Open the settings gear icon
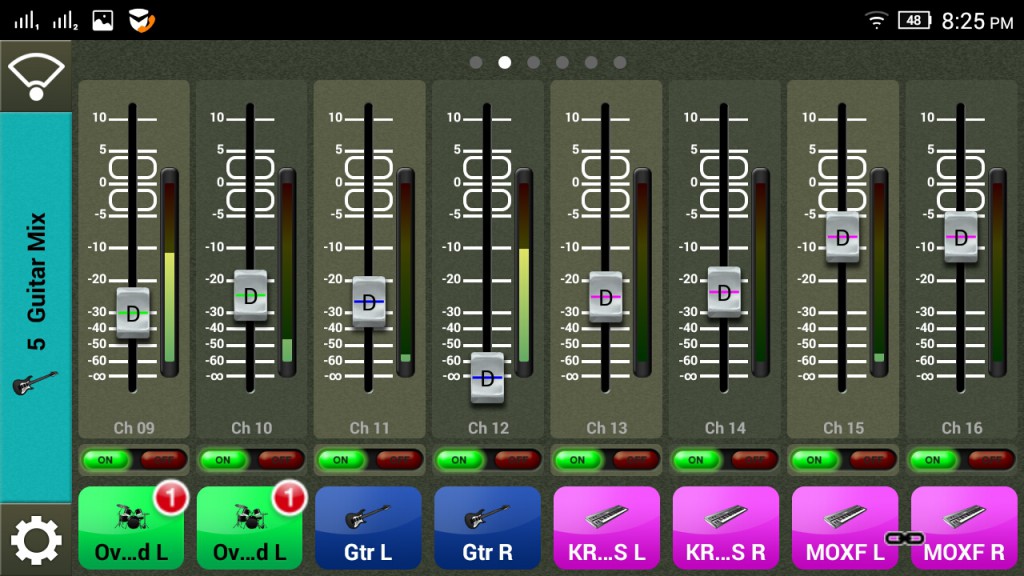 click(36, 540)
